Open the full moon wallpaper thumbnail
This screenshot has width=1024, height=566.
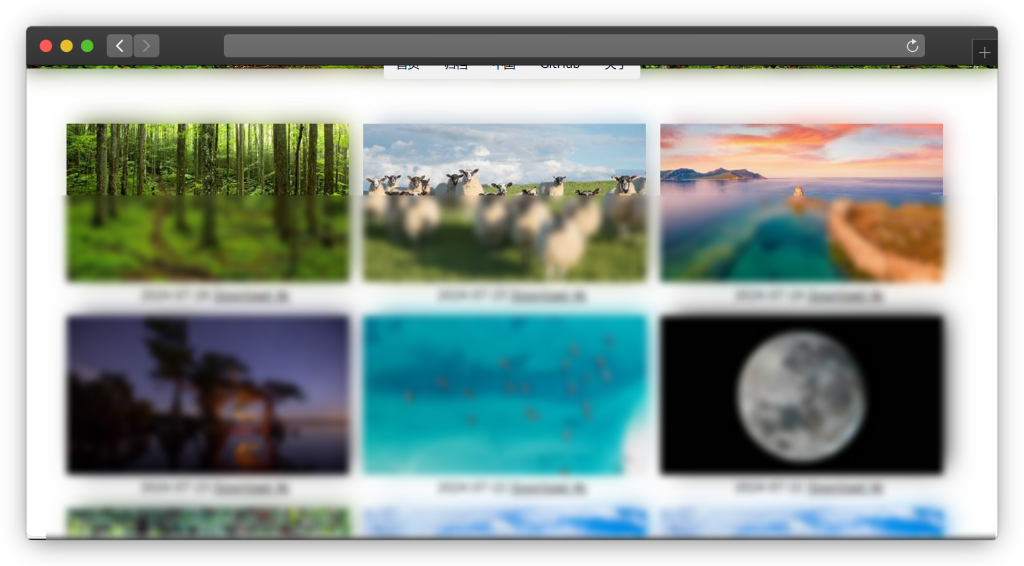pos(801,394)
